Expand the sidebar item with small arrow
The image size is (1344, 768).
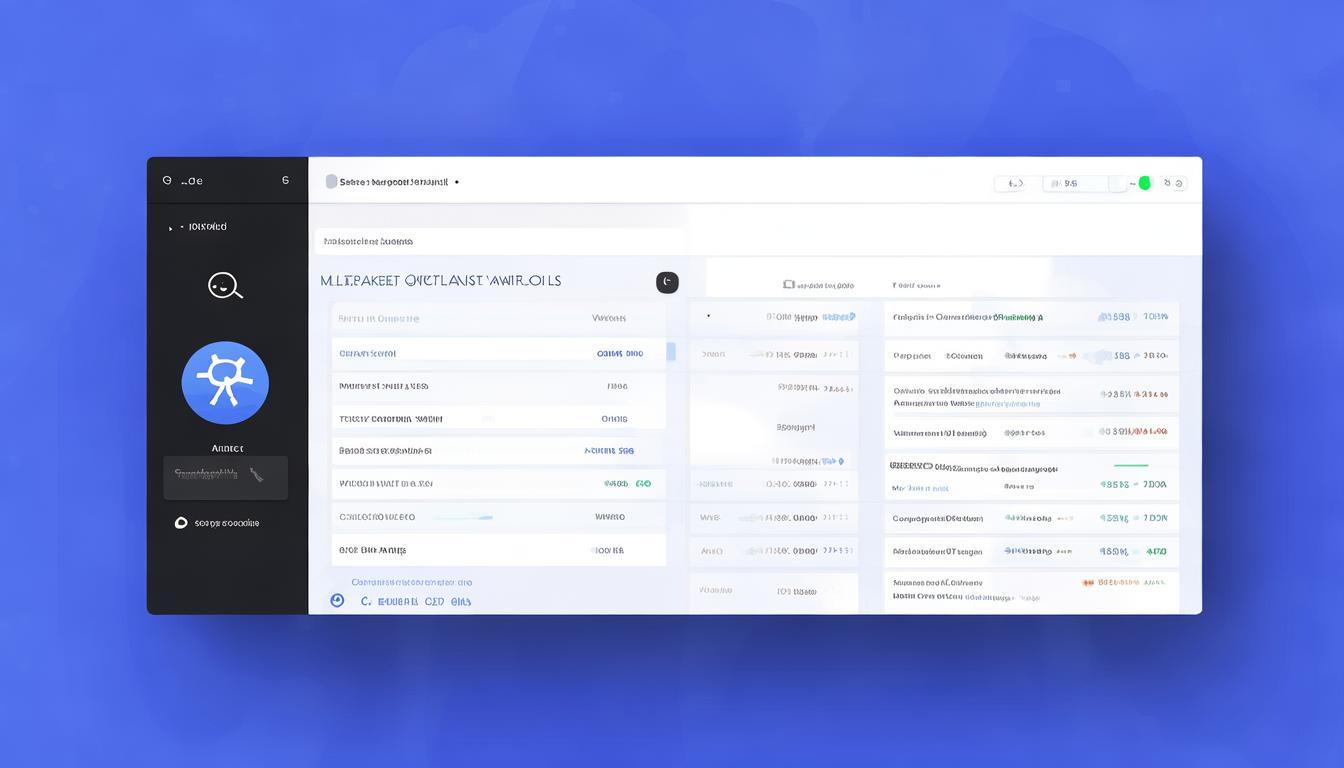(x=171, y=228)
